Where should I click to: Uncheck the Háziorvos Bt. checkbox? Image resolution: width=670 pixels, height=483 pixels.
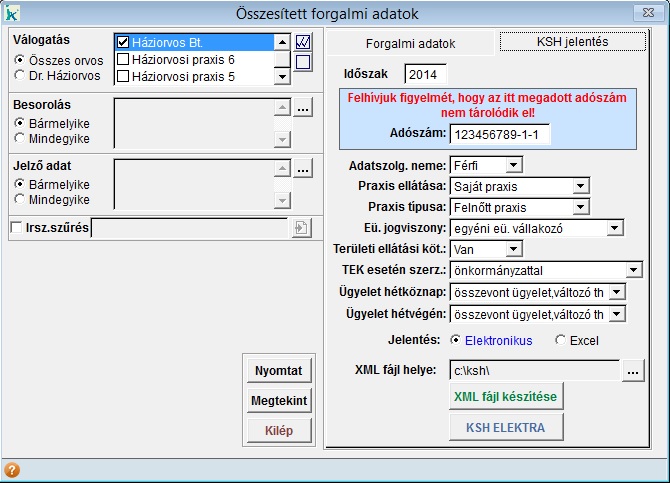[x=124, y=43]
